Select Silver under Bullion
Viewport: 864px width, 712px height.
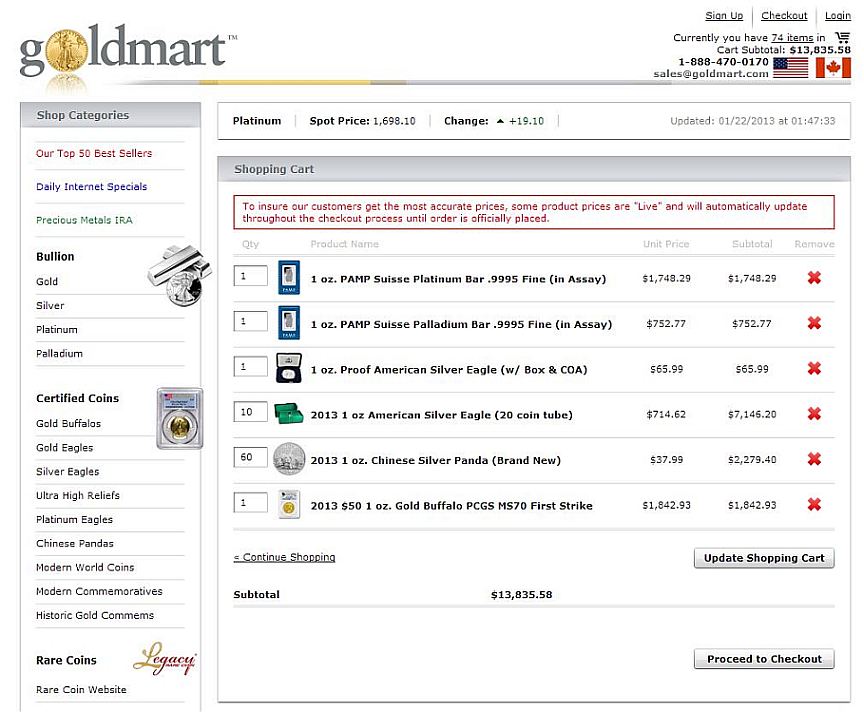[50, 305]
